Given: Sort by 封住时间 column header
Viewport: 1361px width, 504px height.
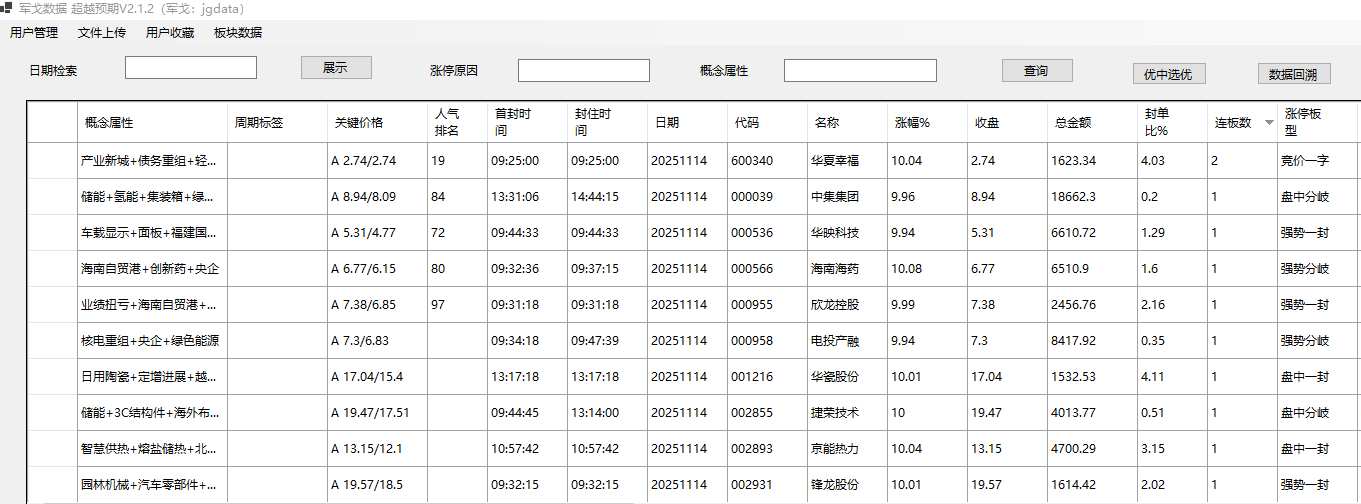Looking at the screenshot, I should 607,123.
